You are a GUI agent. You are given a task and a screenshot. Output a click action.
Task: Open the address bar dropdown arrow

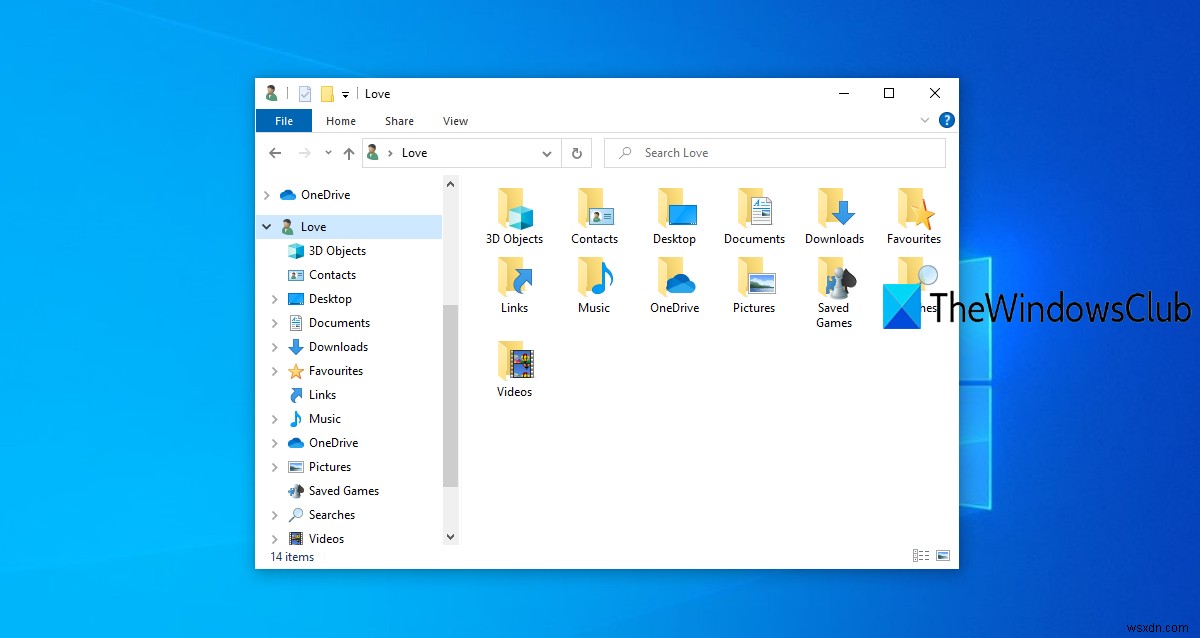547,152
